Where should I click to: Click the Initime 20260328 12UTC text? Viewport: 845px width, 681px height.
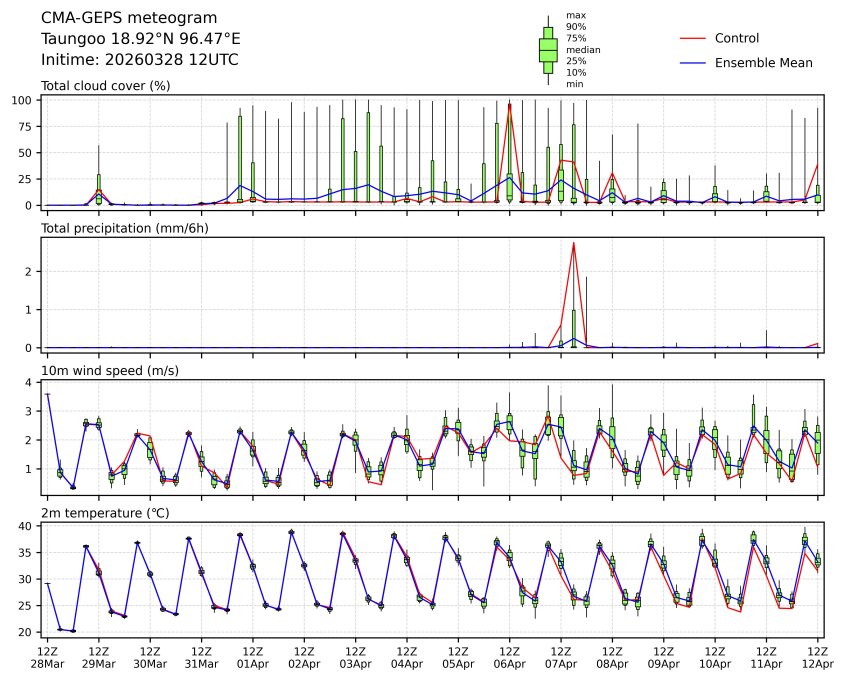(x=139, y=59)
